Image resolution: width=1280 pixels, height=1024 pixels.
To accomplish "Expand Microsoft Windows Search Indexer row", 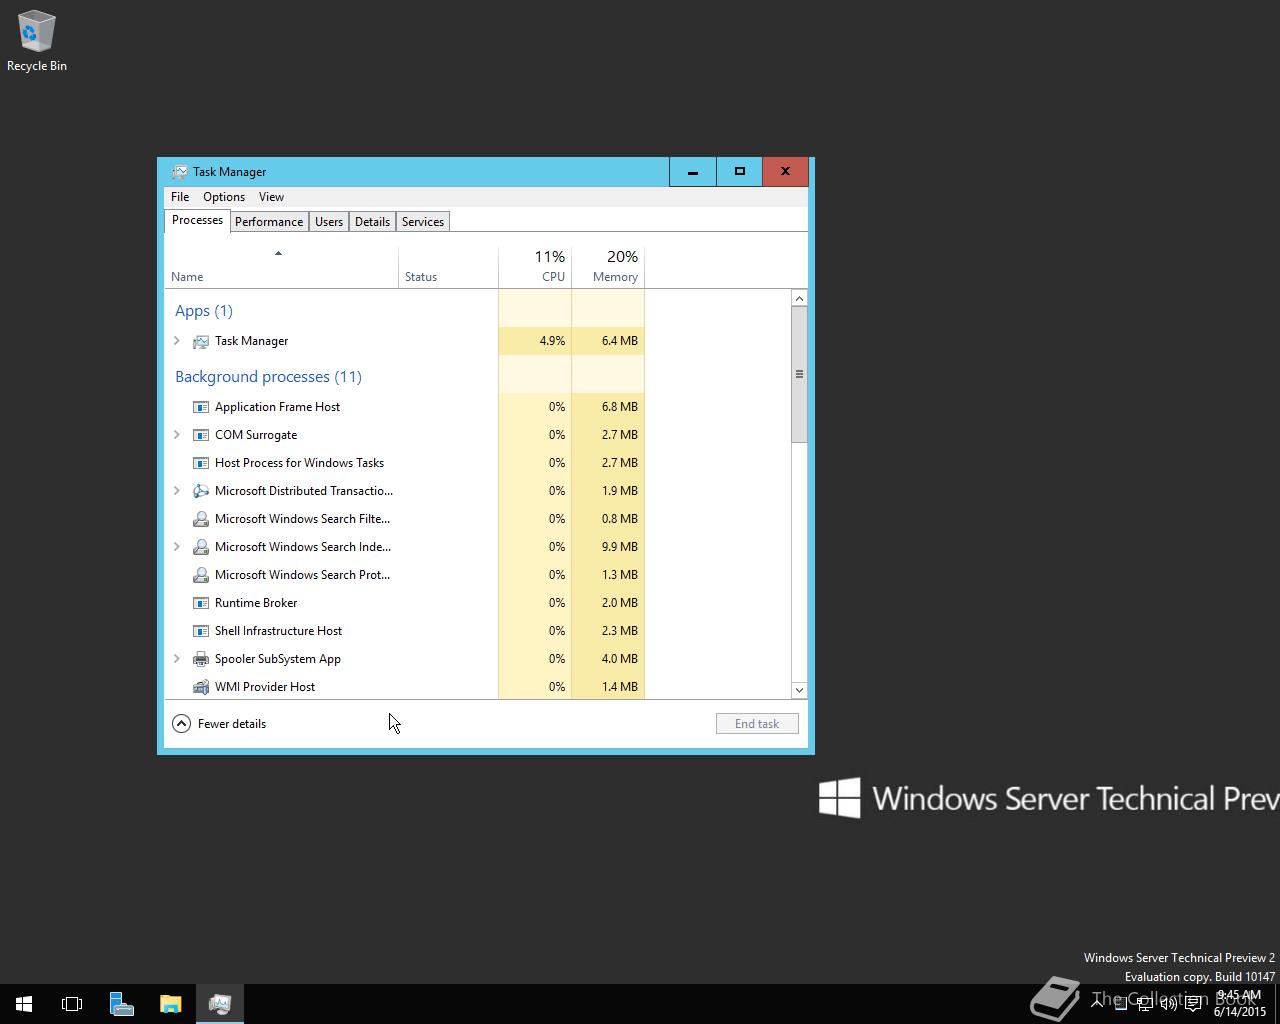I will click(177, 547).
